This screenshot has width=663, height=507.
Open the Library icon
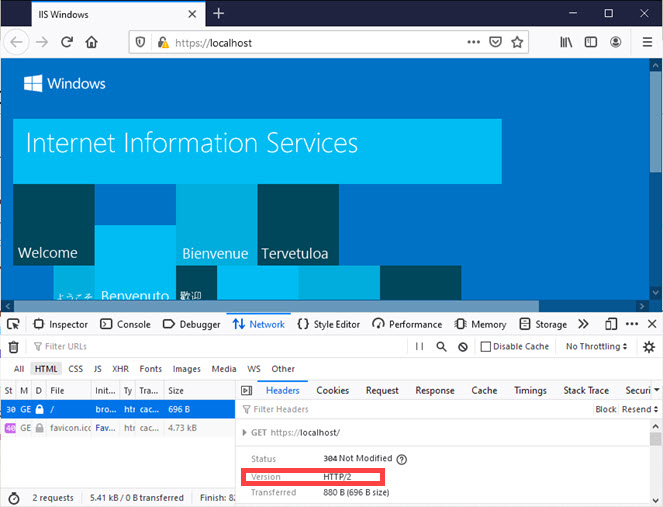[566, 42]
